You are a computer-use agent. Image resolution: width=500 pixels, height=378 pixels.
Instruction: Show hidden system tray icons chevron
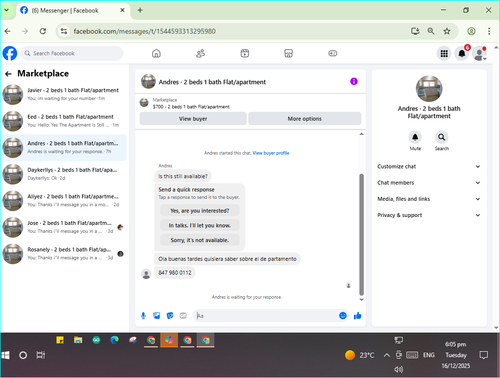387,355
